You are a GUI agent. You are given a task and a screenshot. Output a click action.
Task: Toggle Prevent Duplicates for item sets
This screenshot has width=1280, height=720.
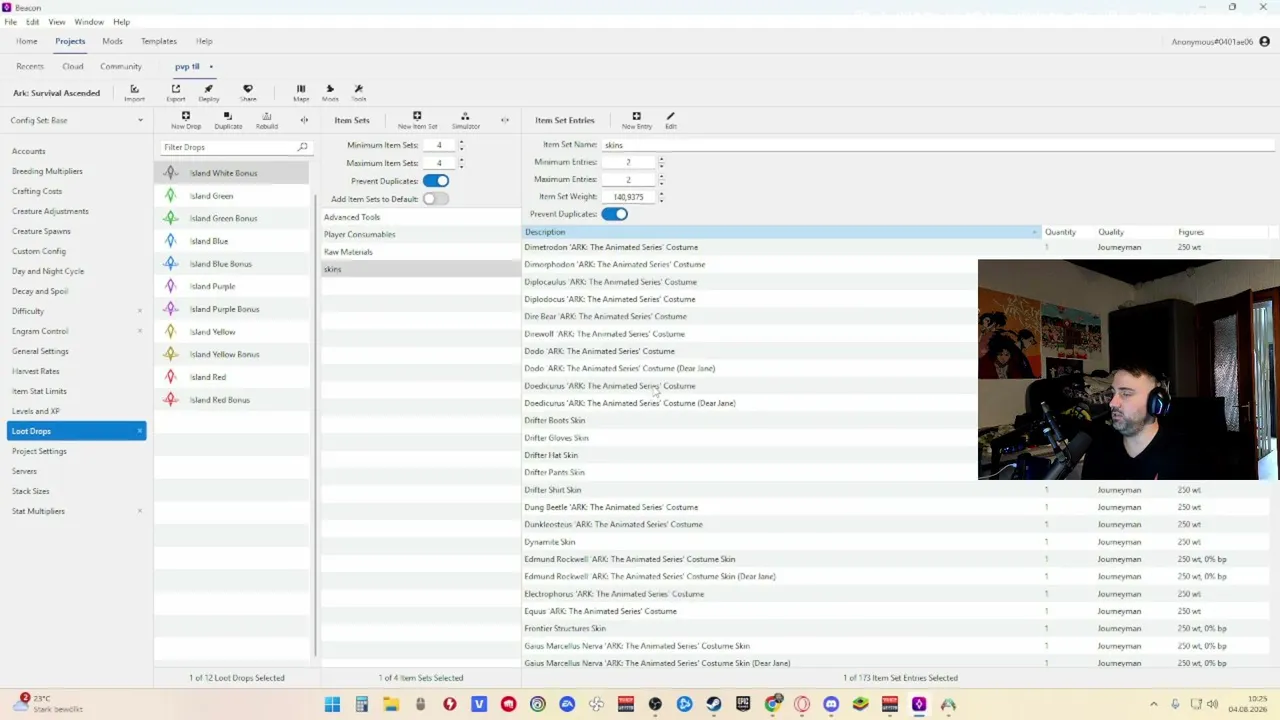[436, 181]
